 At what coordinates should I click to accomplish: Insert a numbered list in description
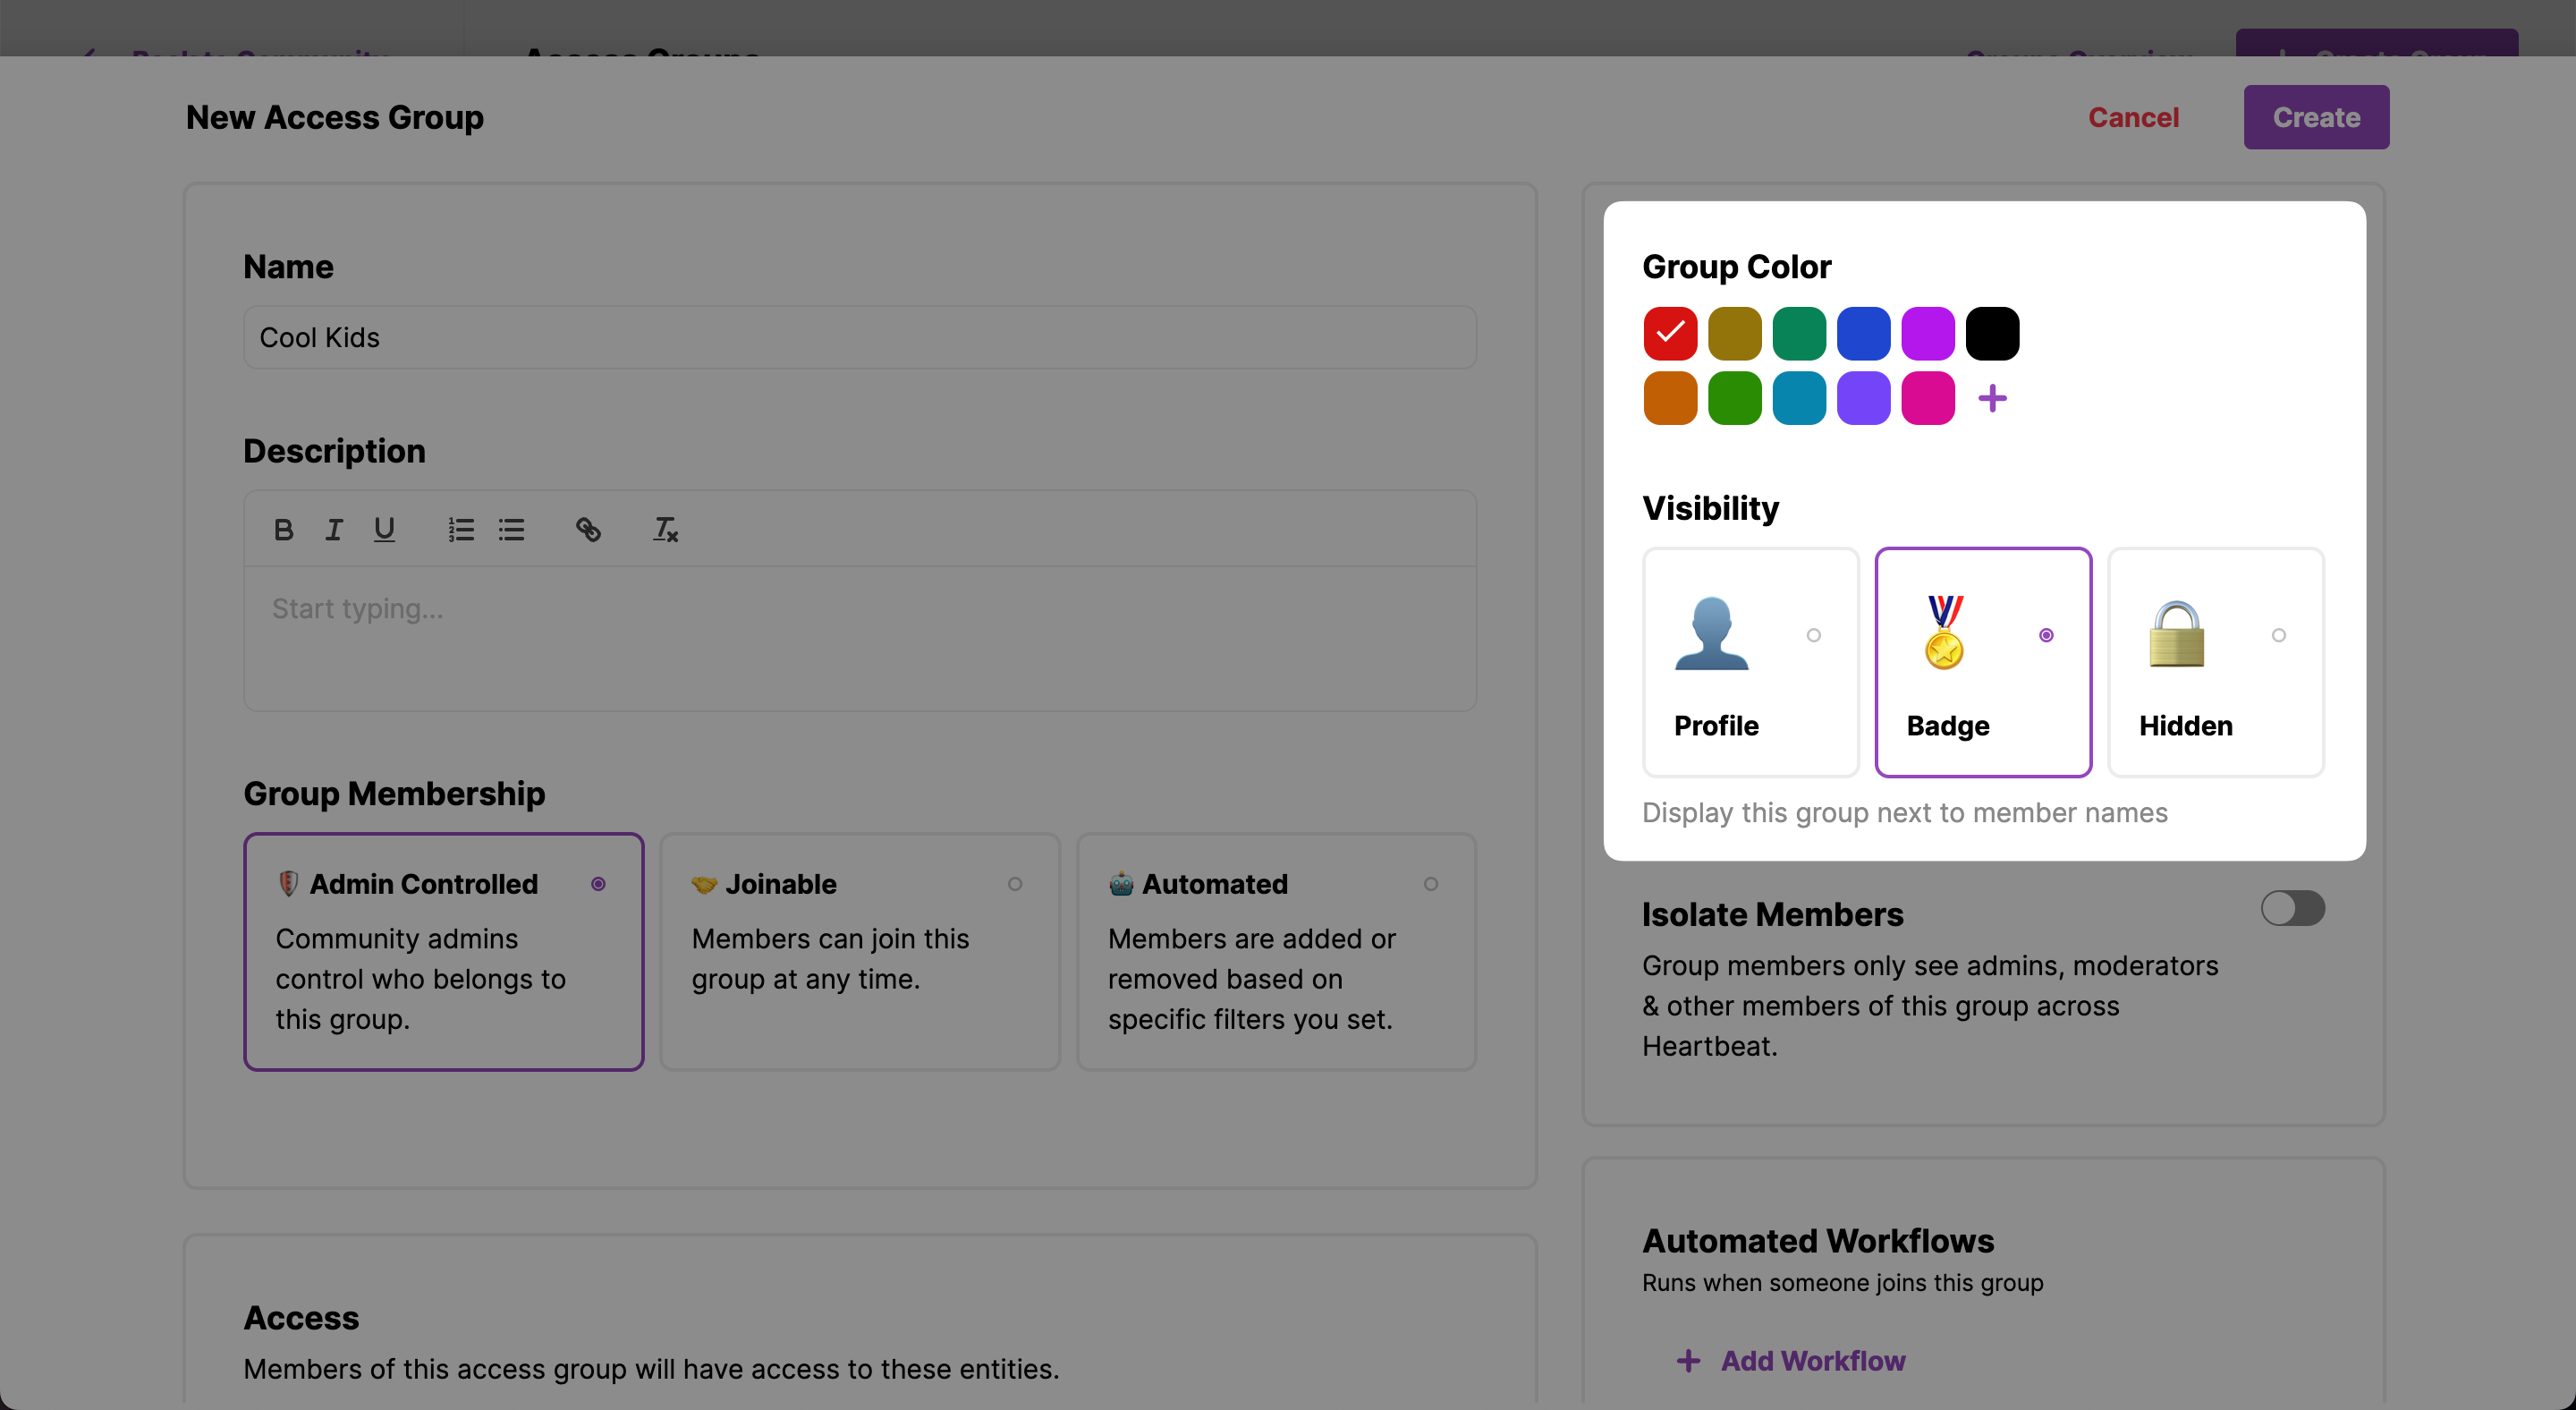461,529
